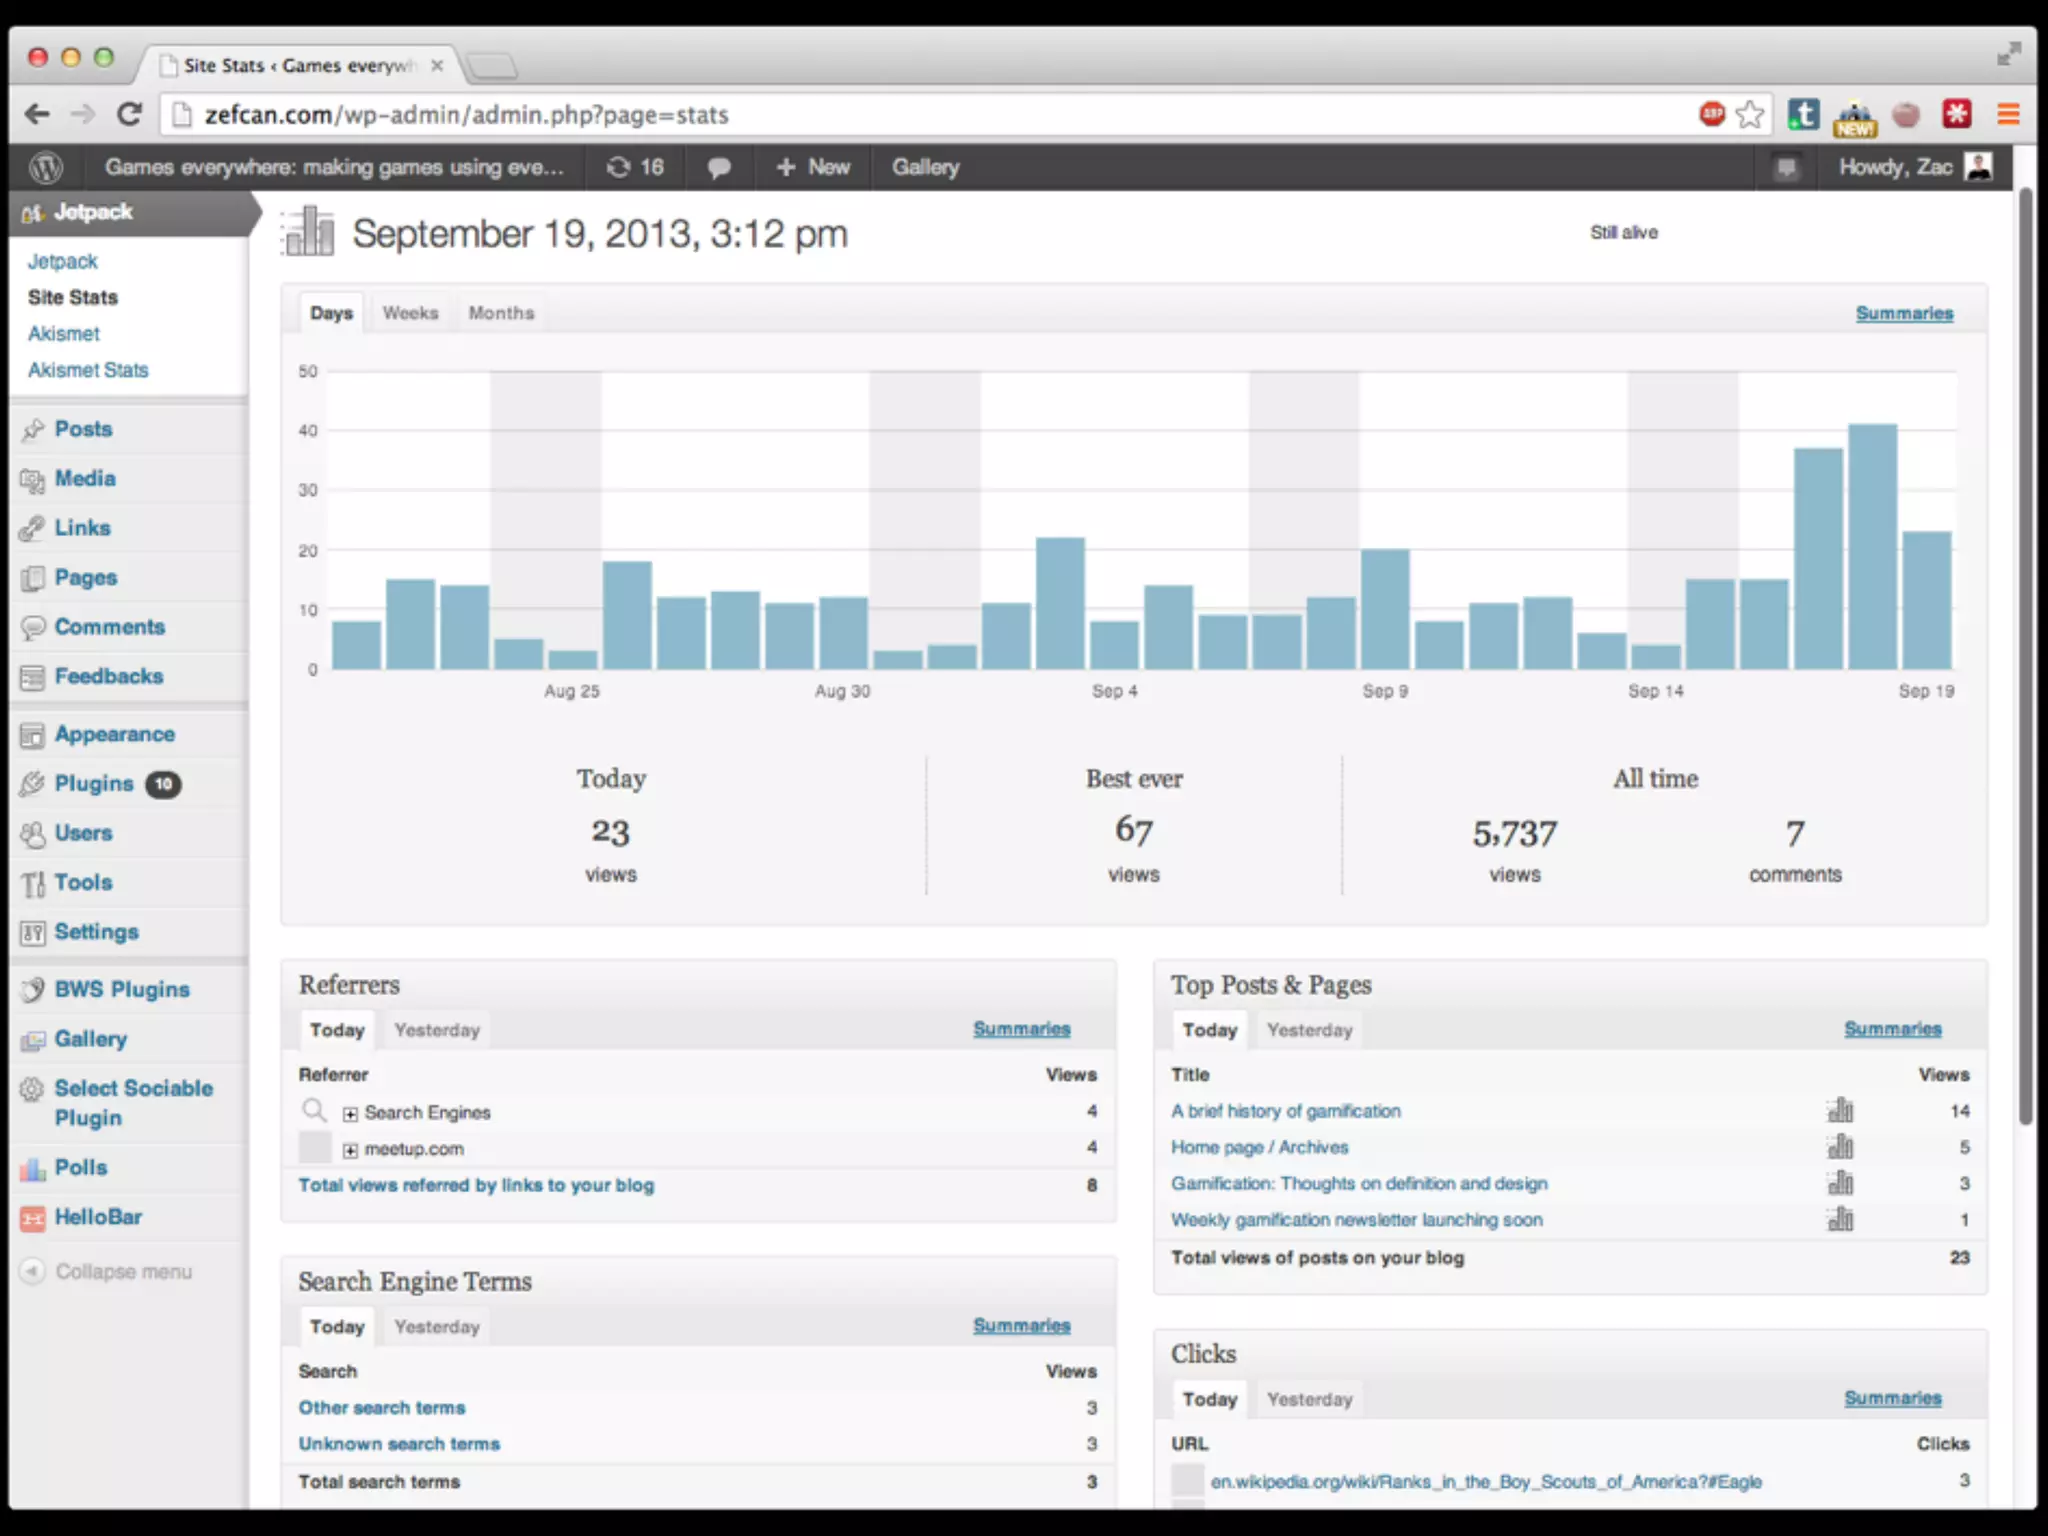Switch chart to Weeks tab
Screen dimensions: 2048x1536
(410, 313)
